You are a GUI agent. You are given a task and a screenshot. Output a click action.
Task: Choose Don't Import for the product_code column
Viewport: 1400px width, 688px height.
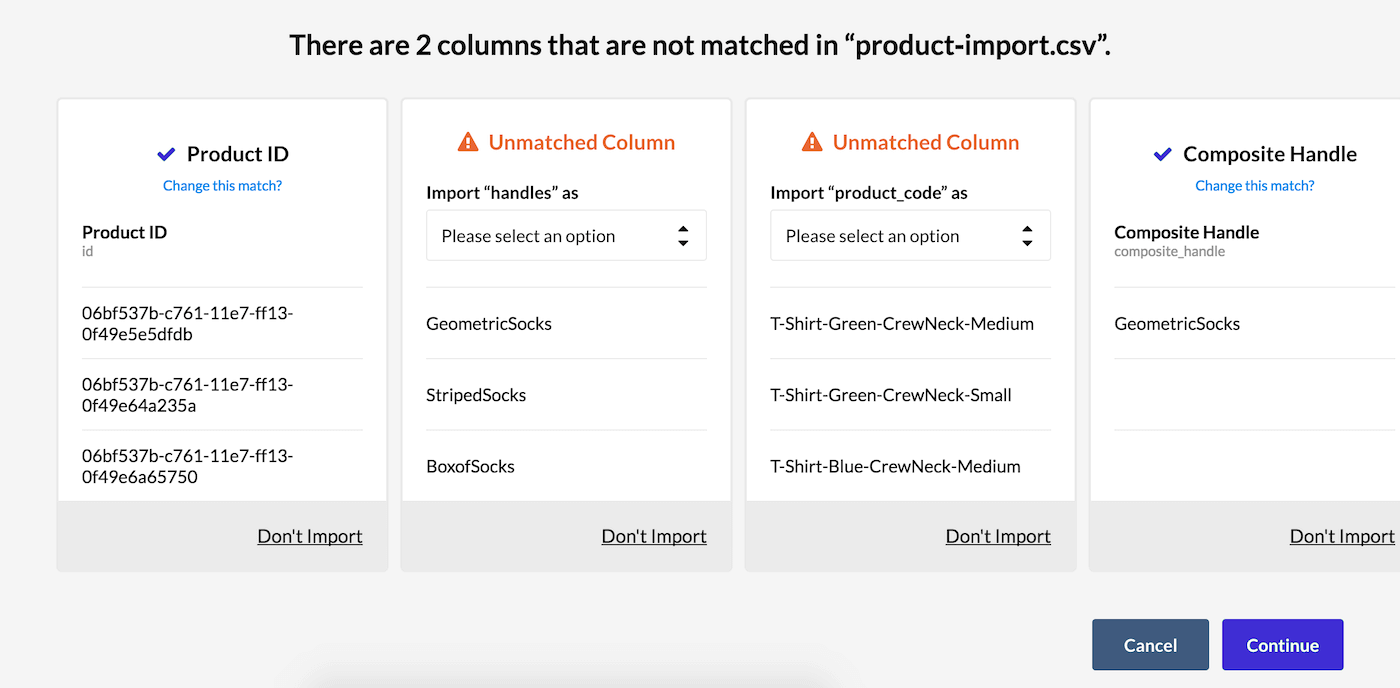998,536
